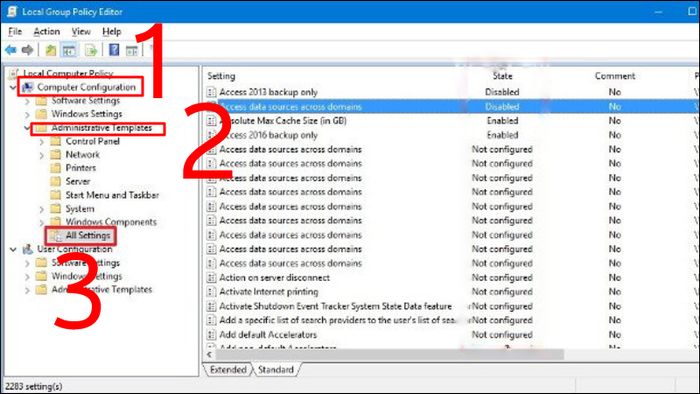Click the Printers folder icon
700x394 pixels.
tap(55, 168)
